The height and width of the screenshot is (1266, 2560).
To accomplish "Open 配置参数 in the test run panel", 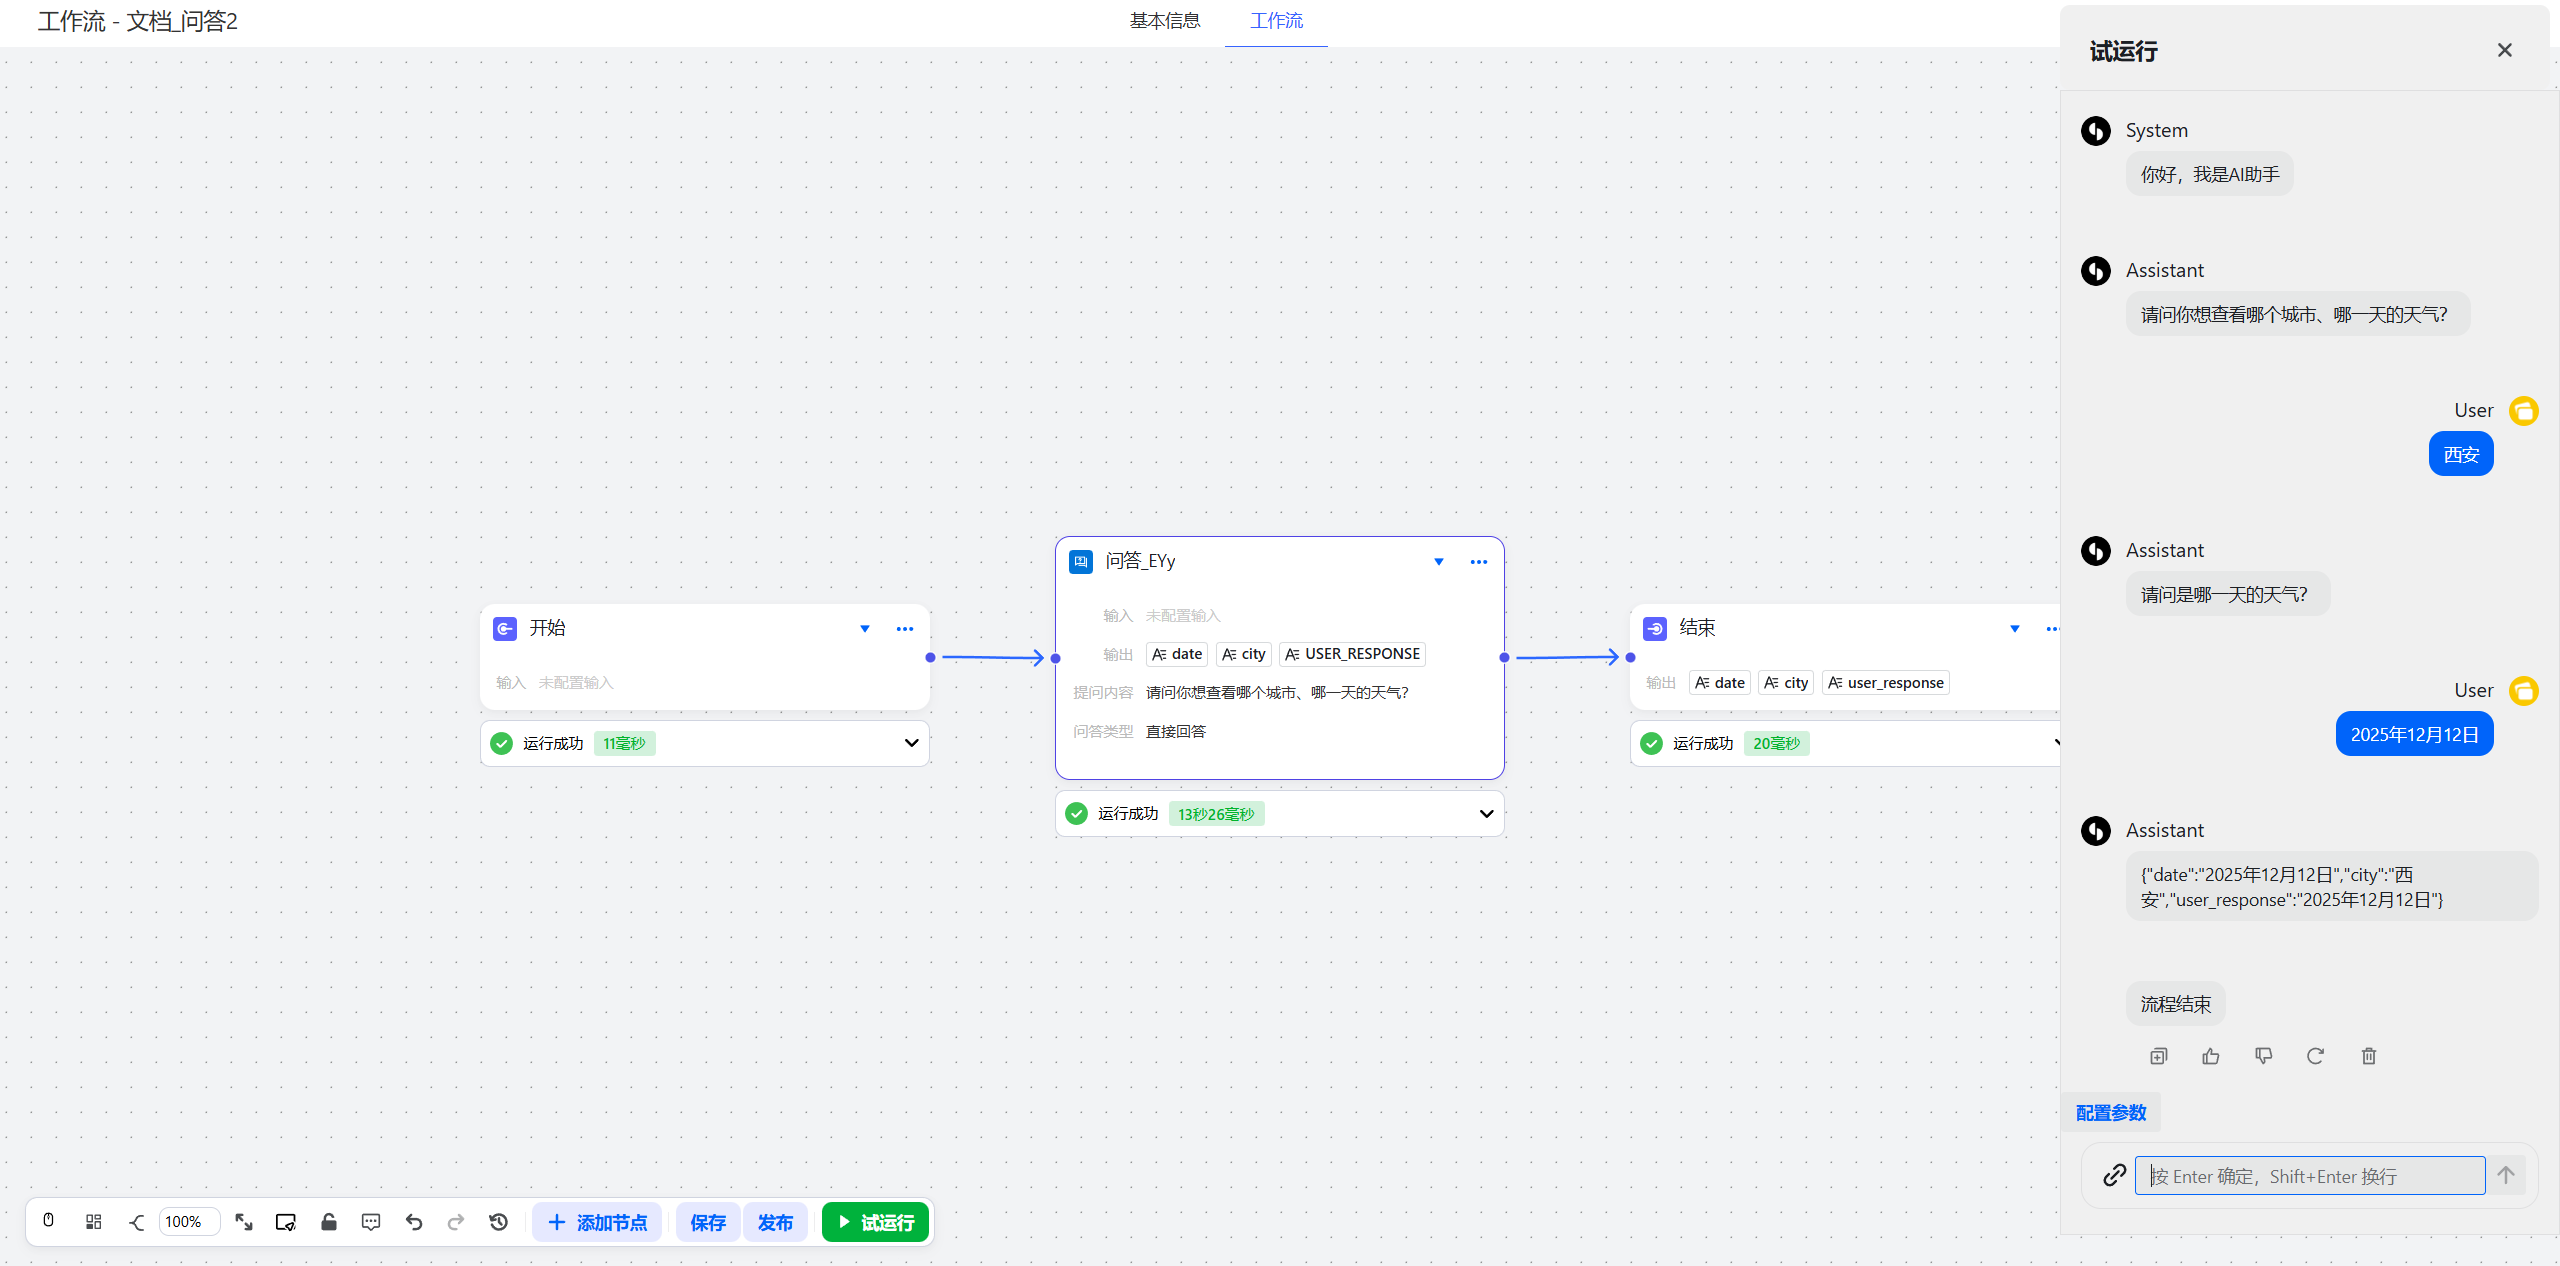I will point(2110,1112).
